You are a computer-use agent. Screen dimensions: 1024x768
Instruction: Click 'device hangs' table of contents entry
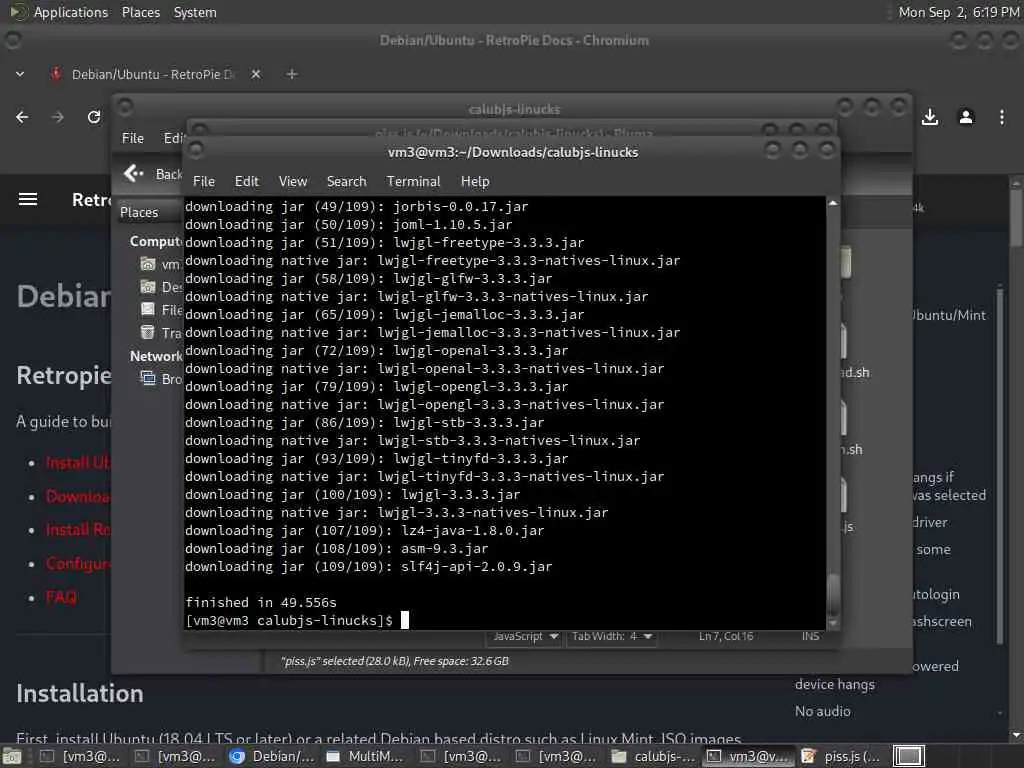(834, 684)
